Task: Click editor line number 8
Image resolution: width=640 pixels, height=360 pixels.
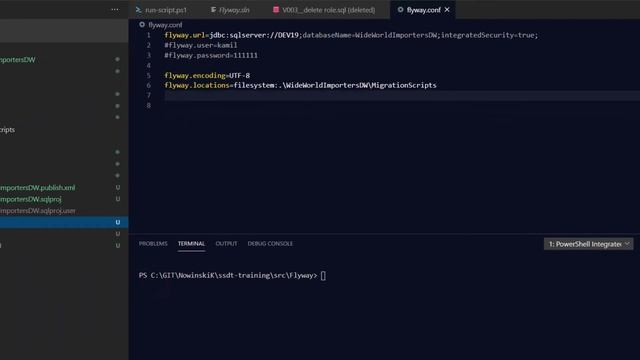Action: [149, 105]
